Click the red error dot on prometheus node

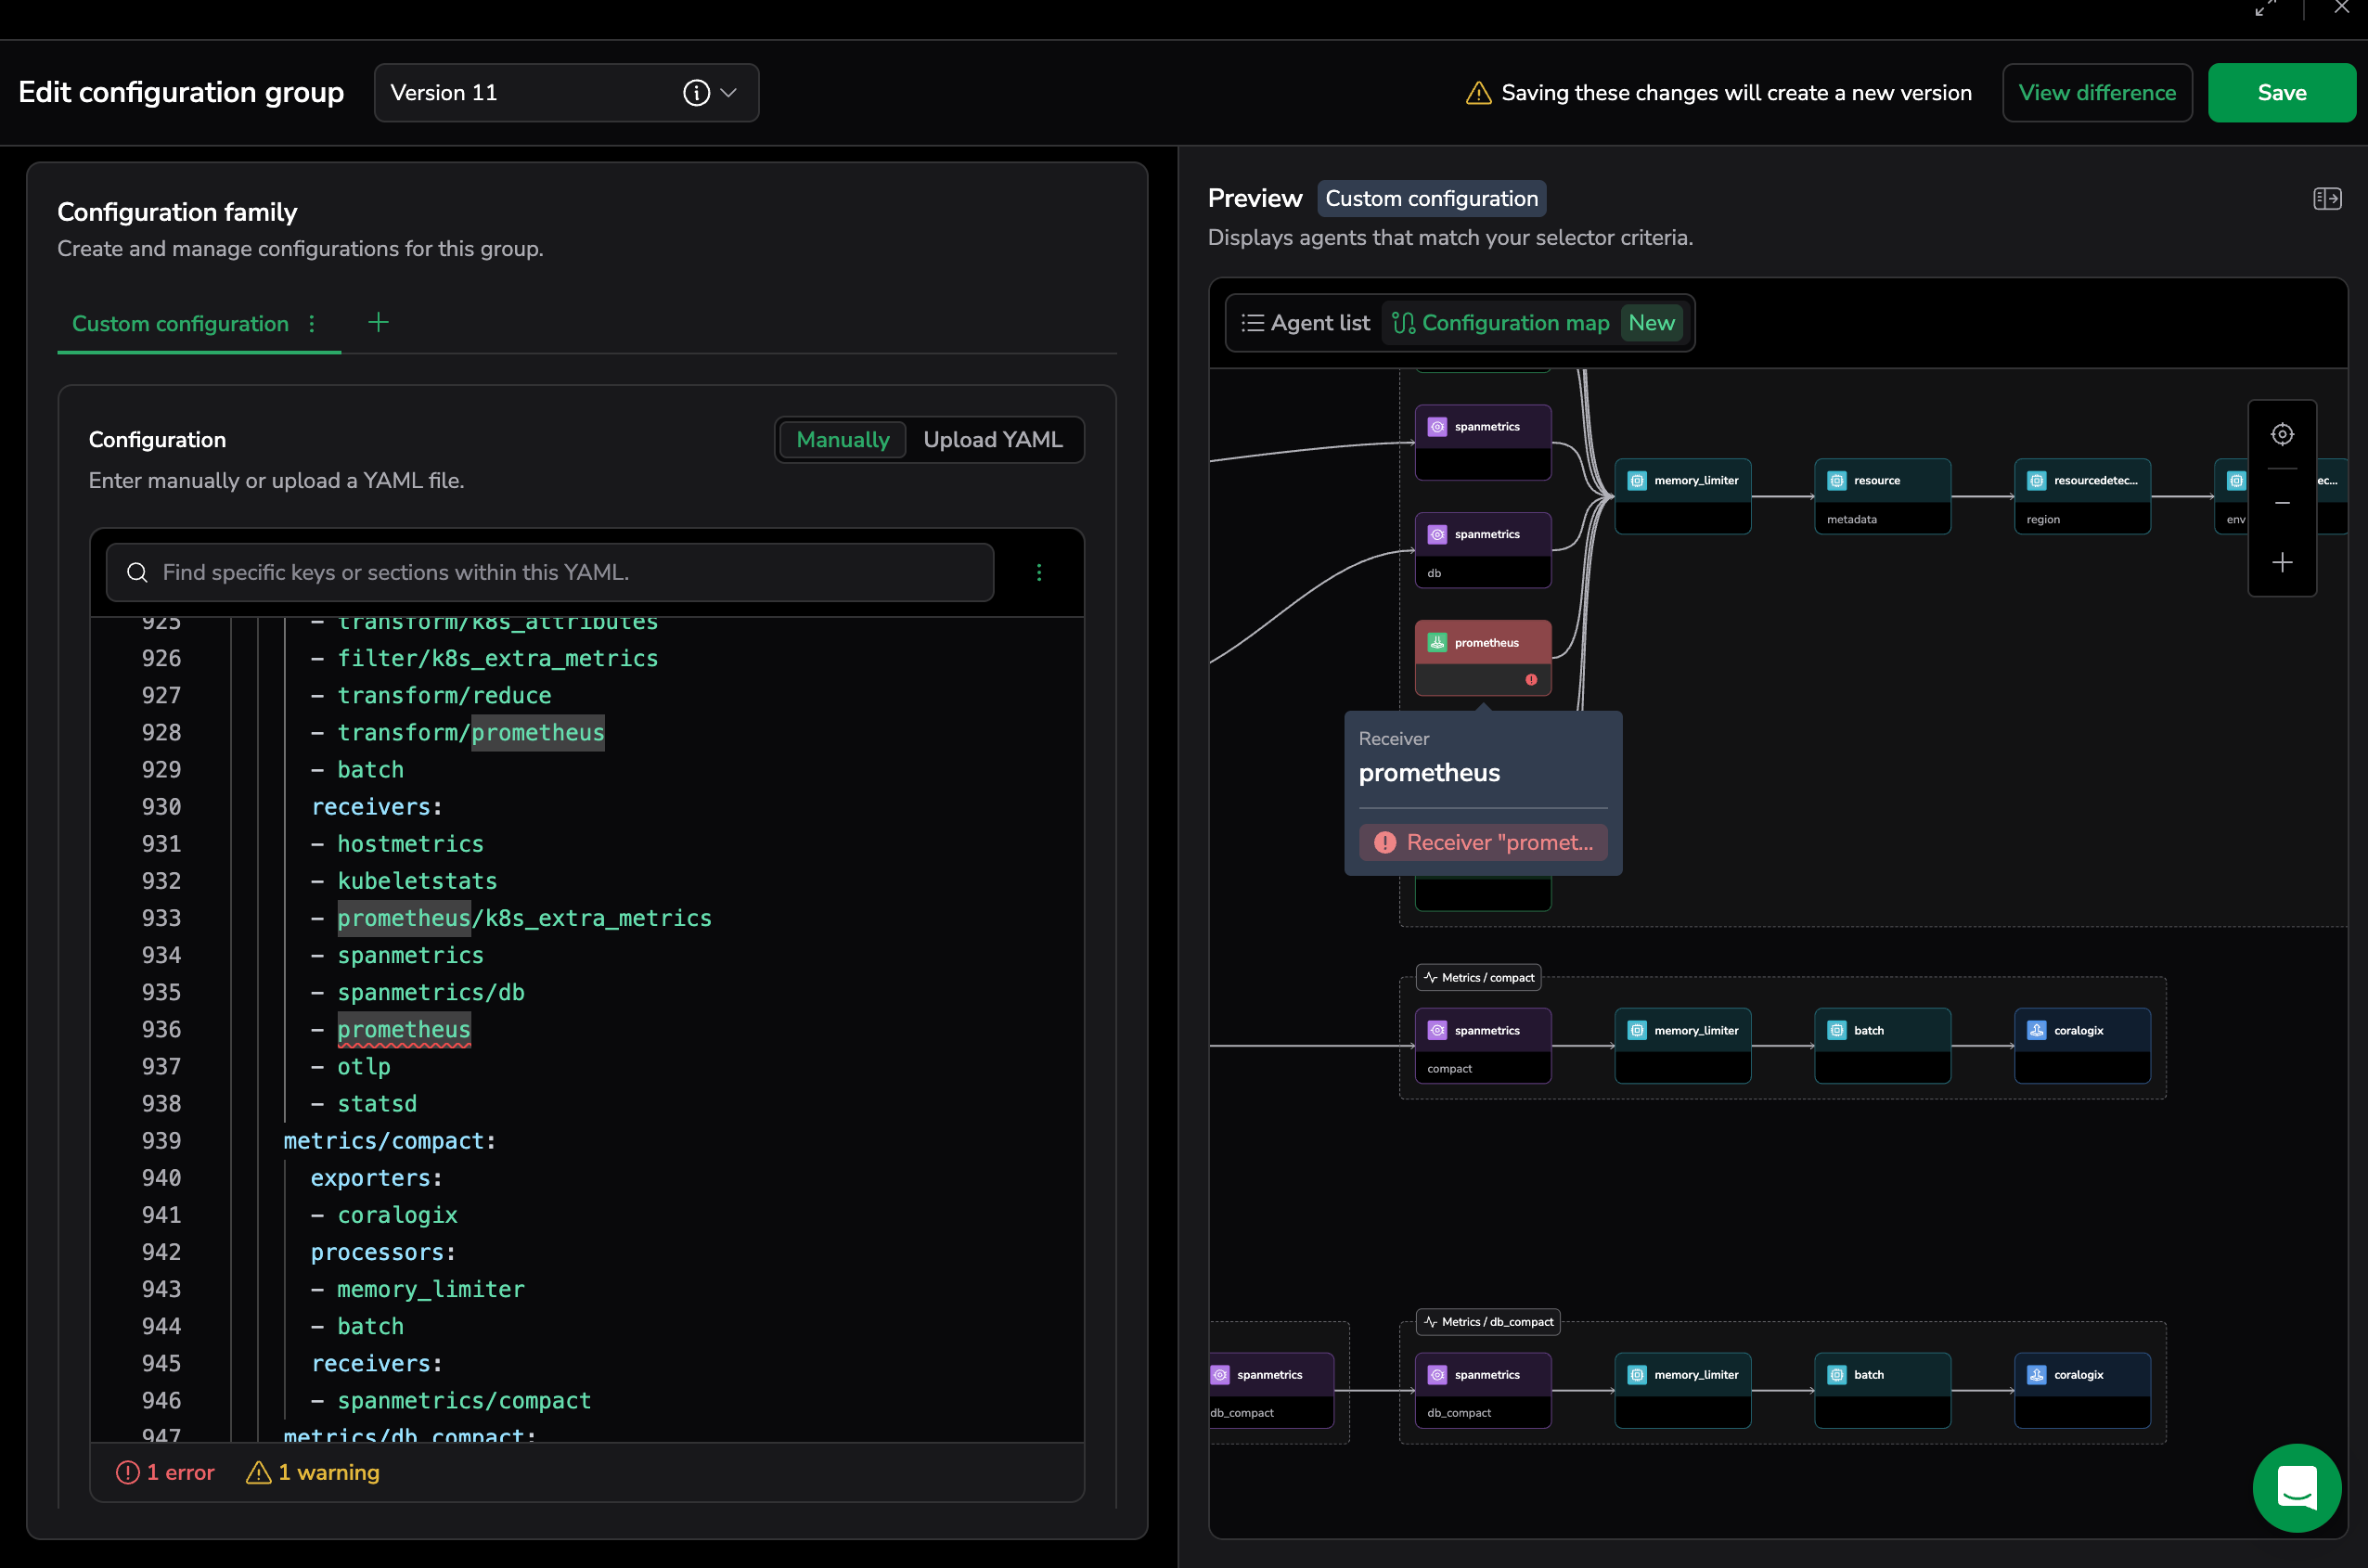coord(1530,679)
